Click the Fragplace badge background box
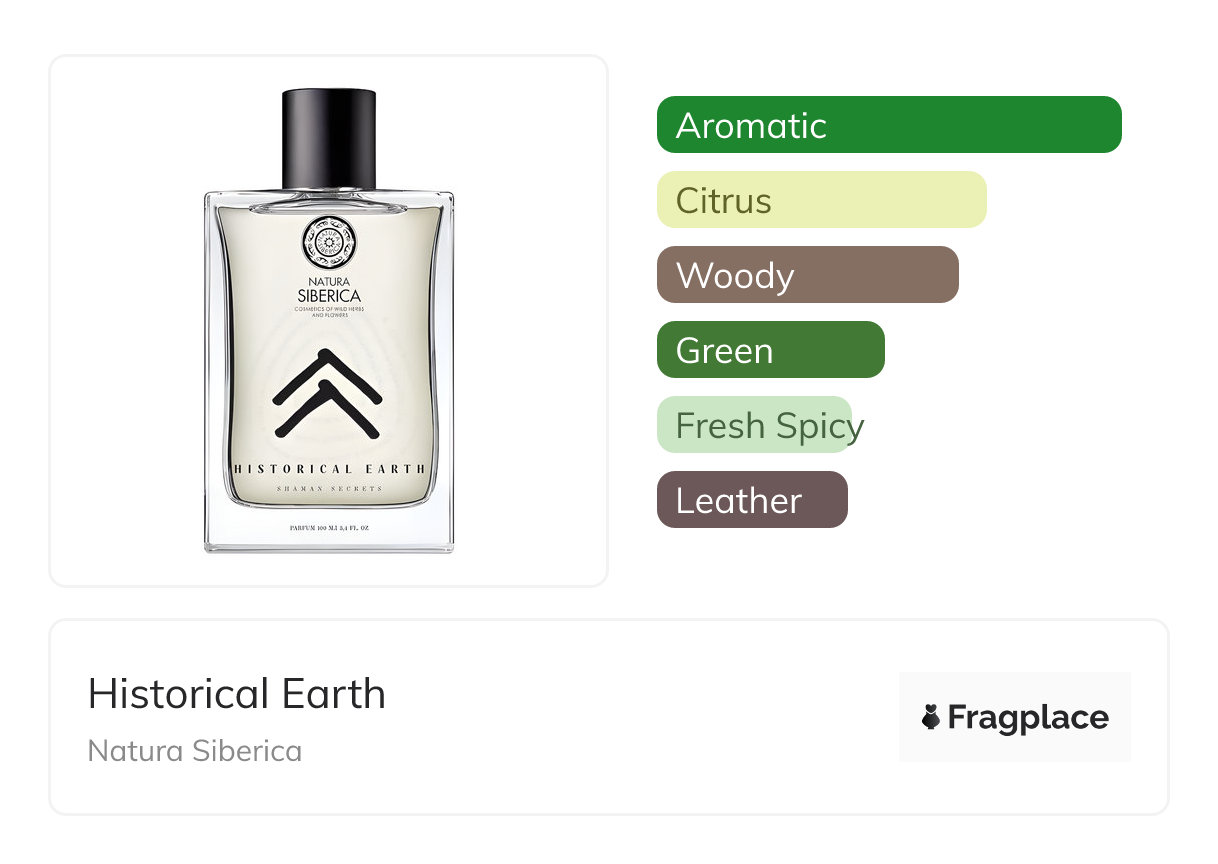 coord(1015,717)
